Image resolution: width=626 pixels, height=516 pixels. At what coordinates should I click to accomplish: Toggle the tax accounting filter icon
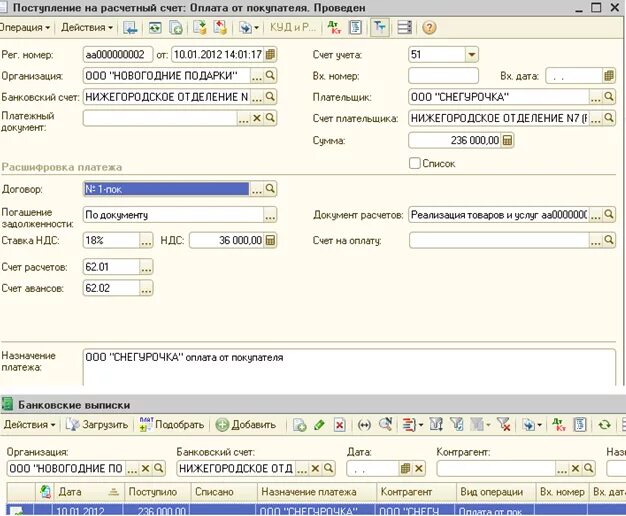coord(379,28)
